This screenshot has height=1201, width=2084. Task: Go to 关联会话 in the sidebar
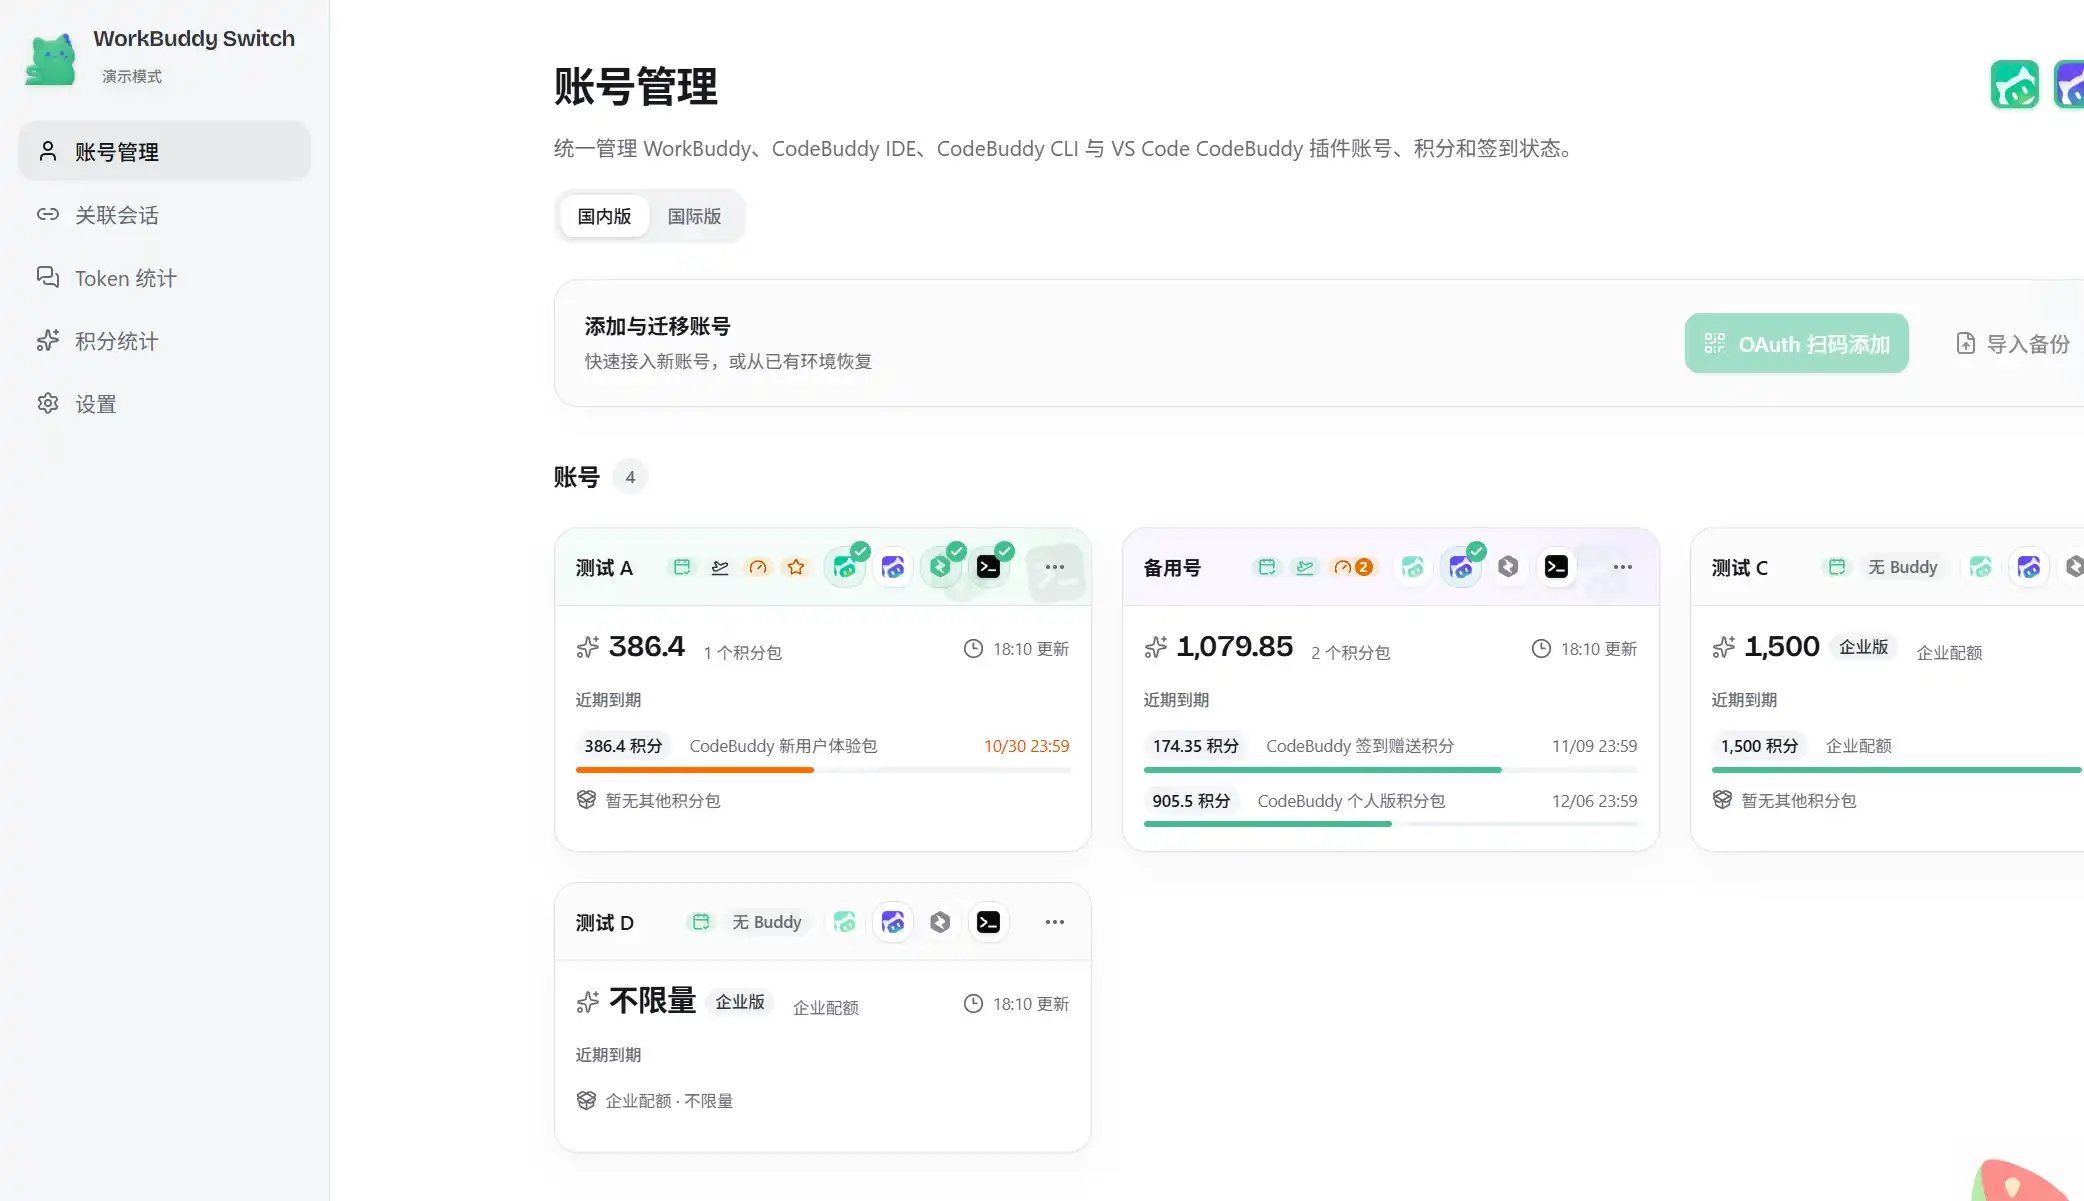coord(165,215)
